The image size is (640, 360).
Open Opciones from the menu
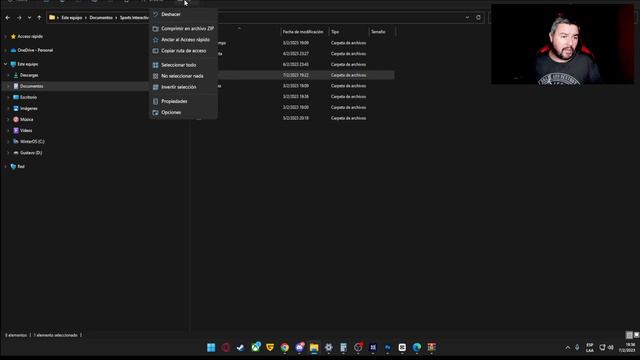183,112
